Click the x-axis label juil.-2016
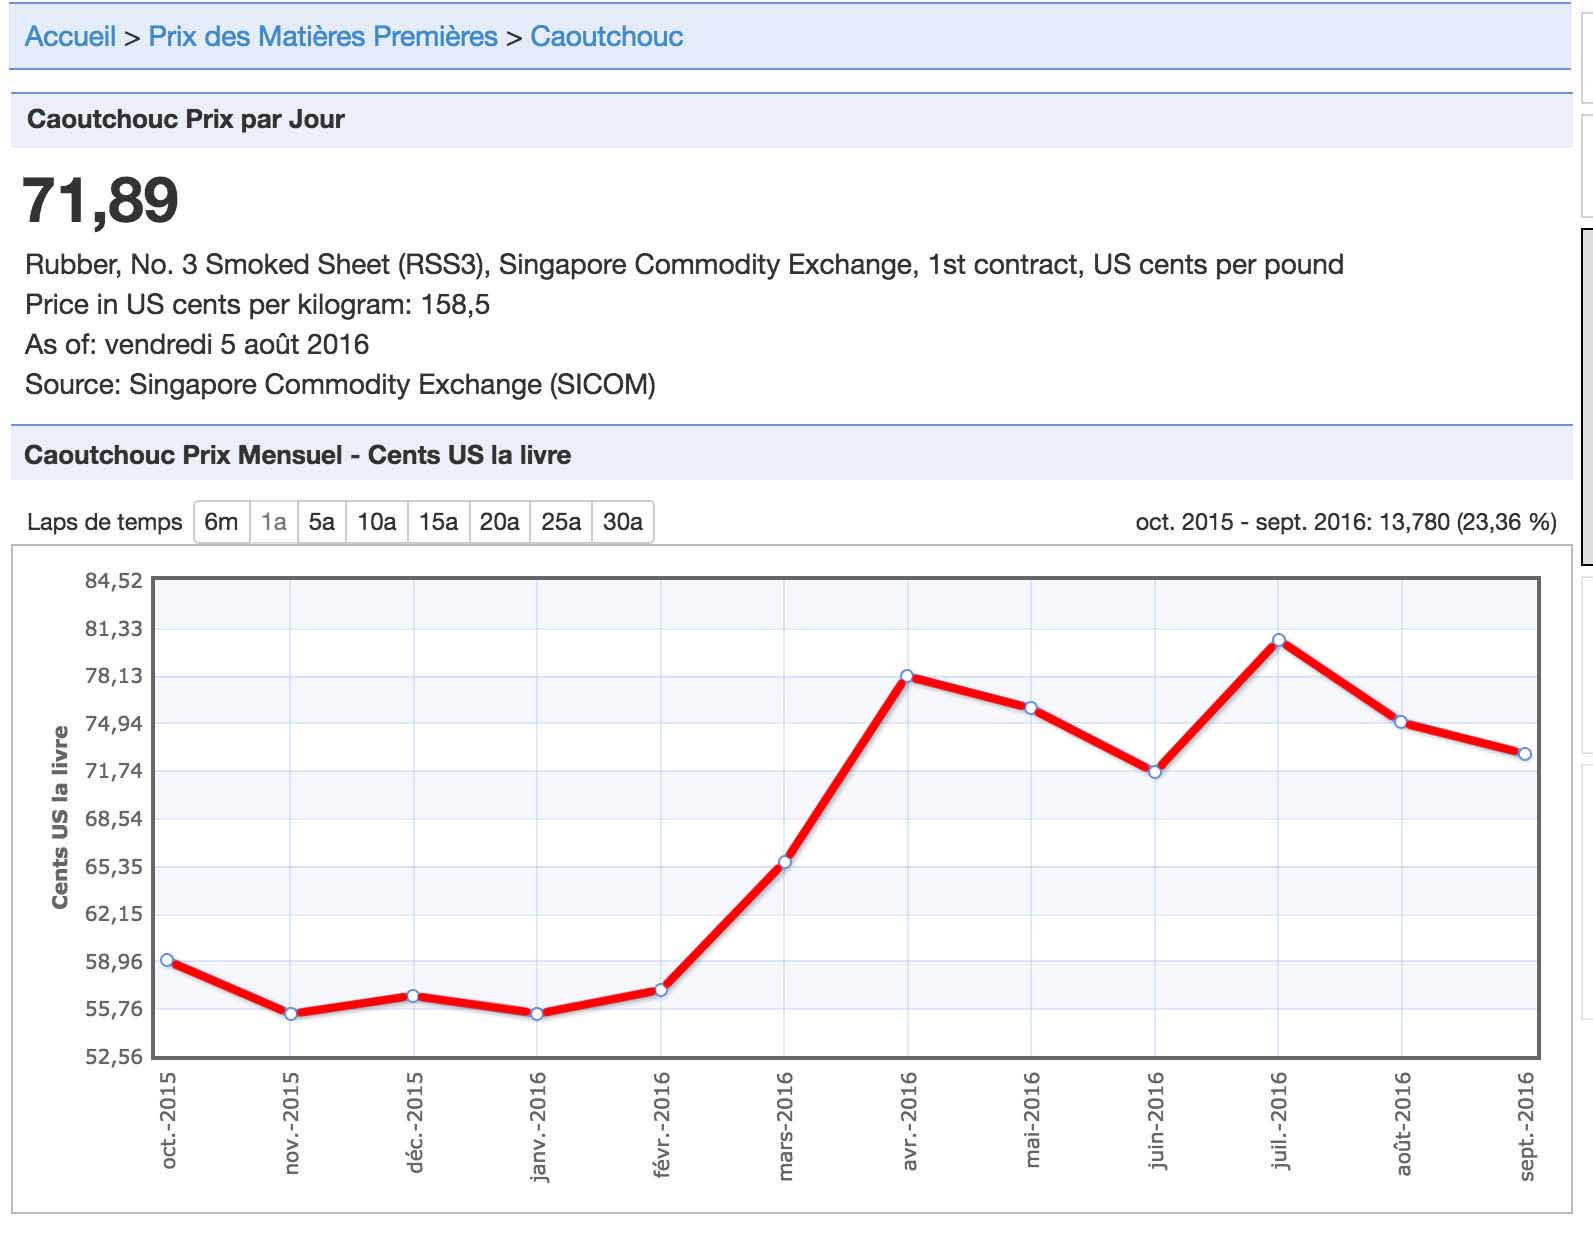The image size is (1593, 1233). pyautogui.click(x=1280, y=1121)
